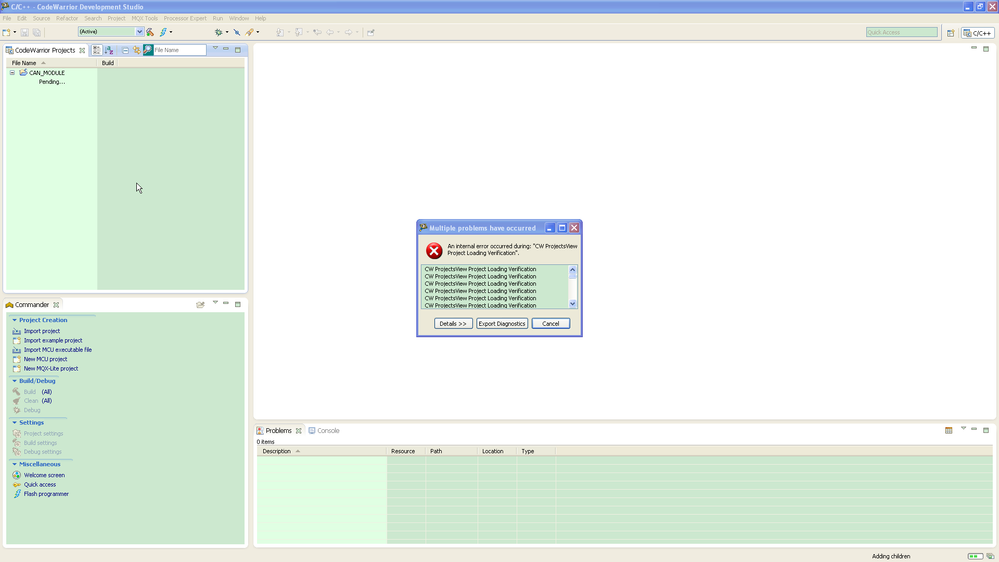Collapse the Miscellaneous section
Image resolution: width=999 pixels, height=562 pixels.
[15, 465]
